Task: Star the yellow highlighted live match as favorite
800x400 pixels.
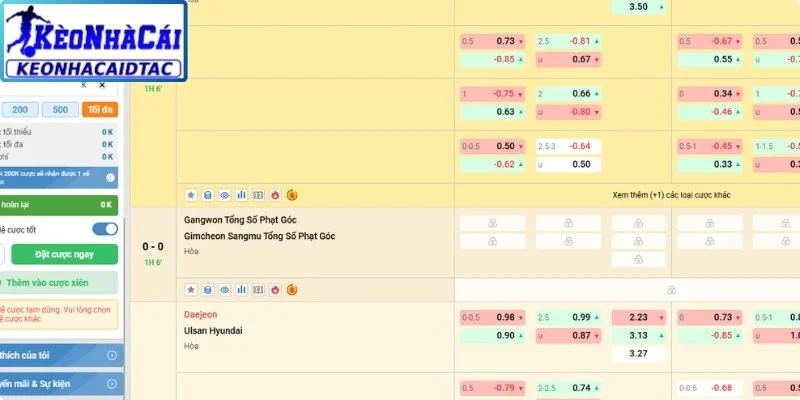Action: click(191, 195)
